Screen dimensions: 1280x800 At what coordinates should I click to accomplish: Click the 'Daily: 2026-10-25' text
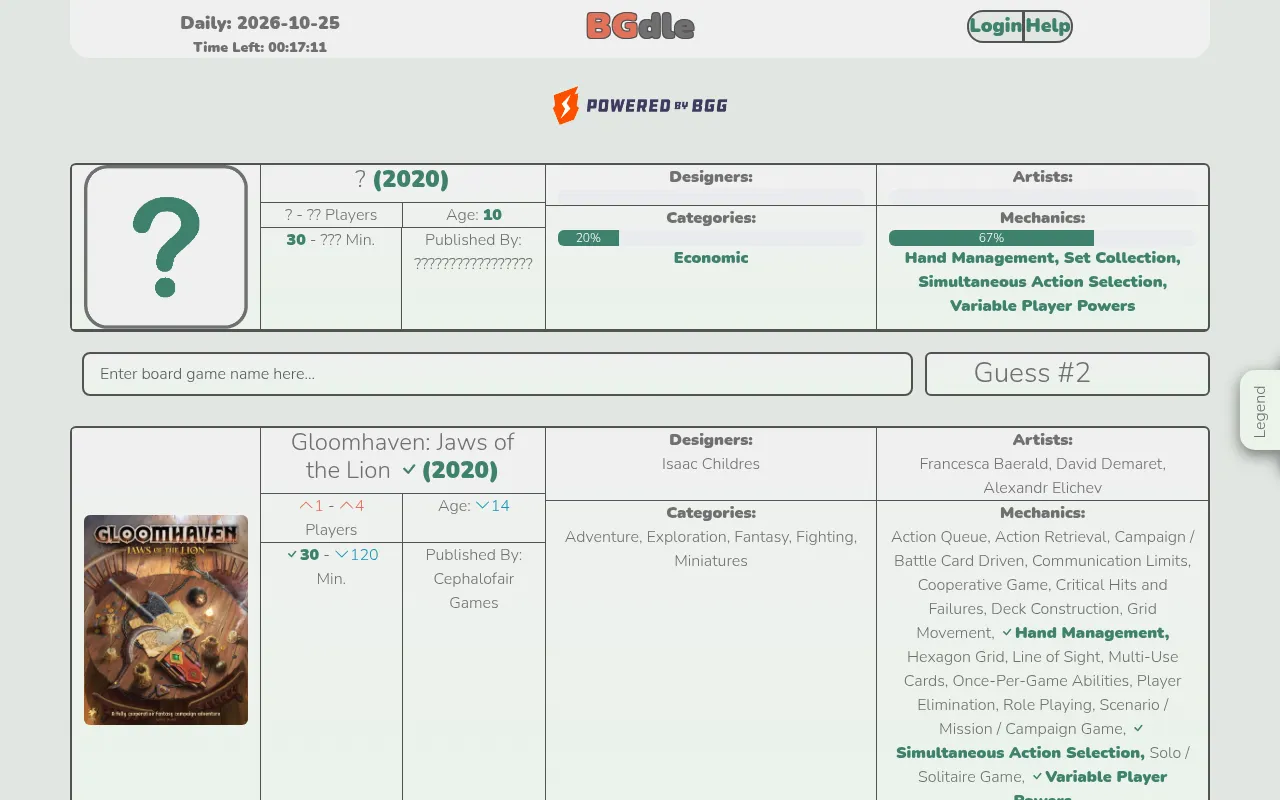pos(260,23)
